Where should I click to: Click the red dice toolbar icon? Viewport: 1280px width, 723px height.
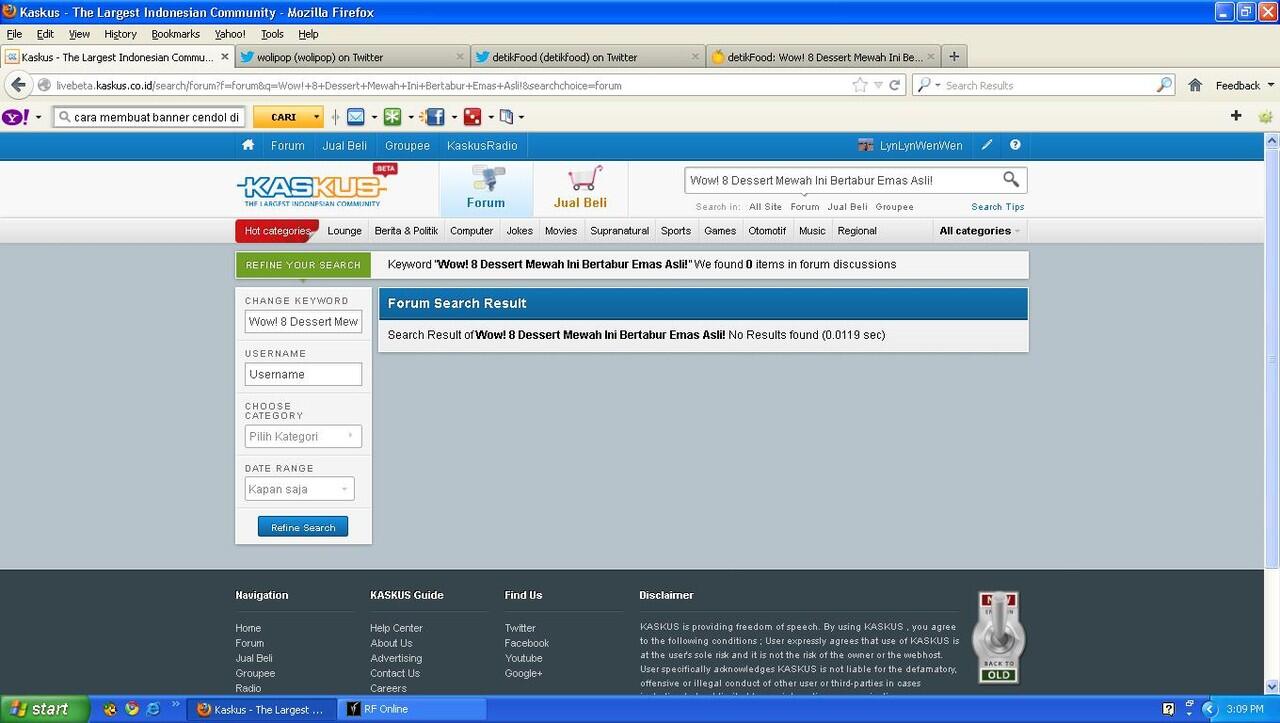(472, 117)
